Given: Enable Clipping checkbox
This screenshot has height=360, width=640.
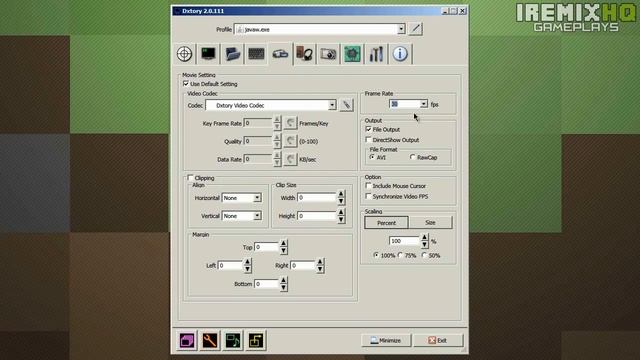Looking at the screenshot, I should click(191, 178).
